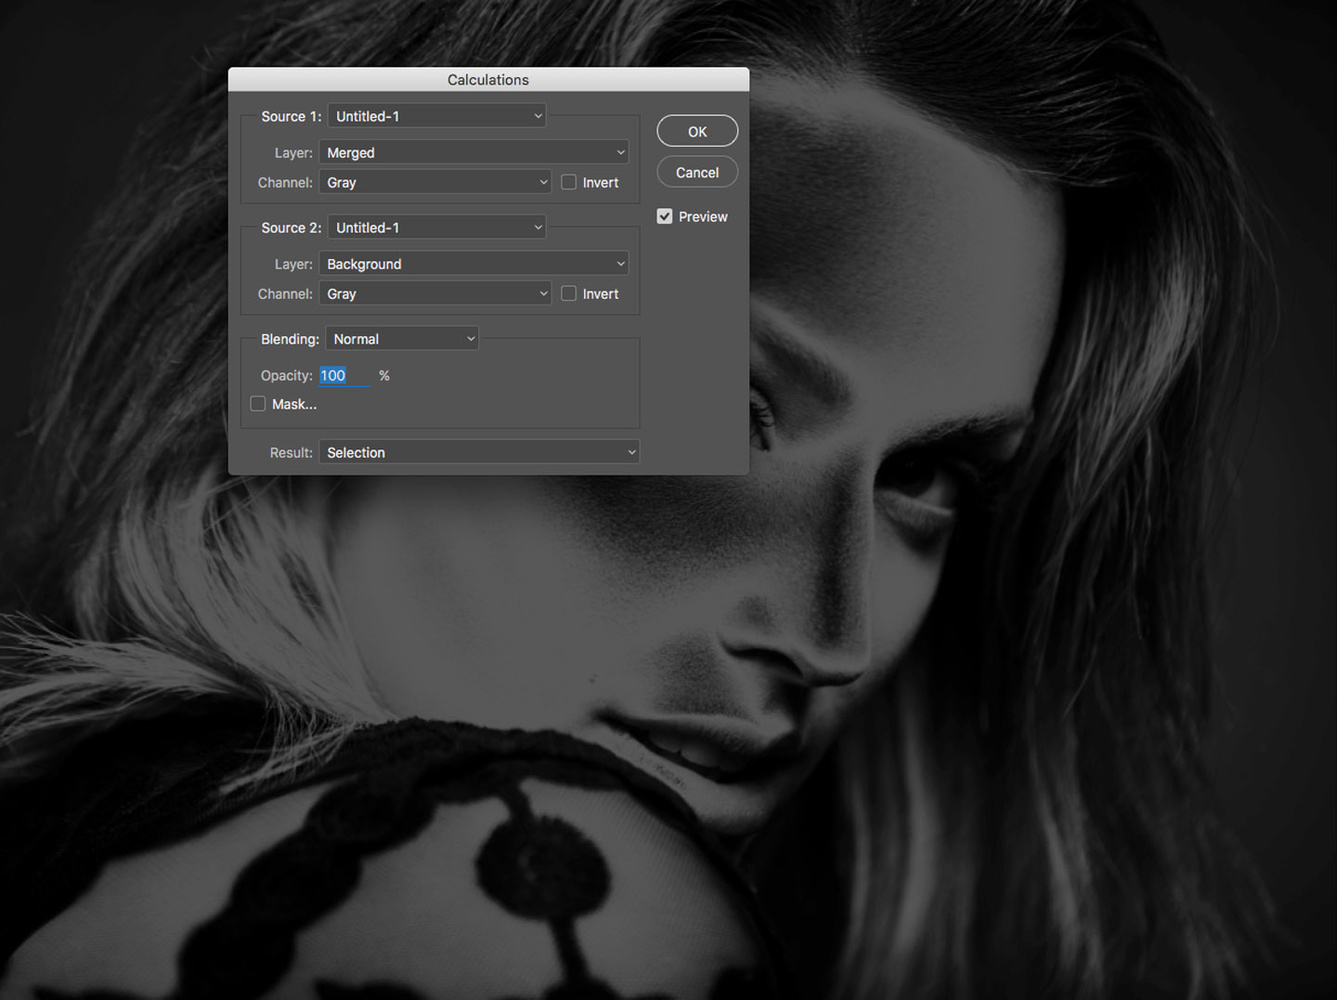Viewport: 1337px width, 1000px height.
Task: Open Source 2 Layer dropdown showing Background
Action: 474,263
